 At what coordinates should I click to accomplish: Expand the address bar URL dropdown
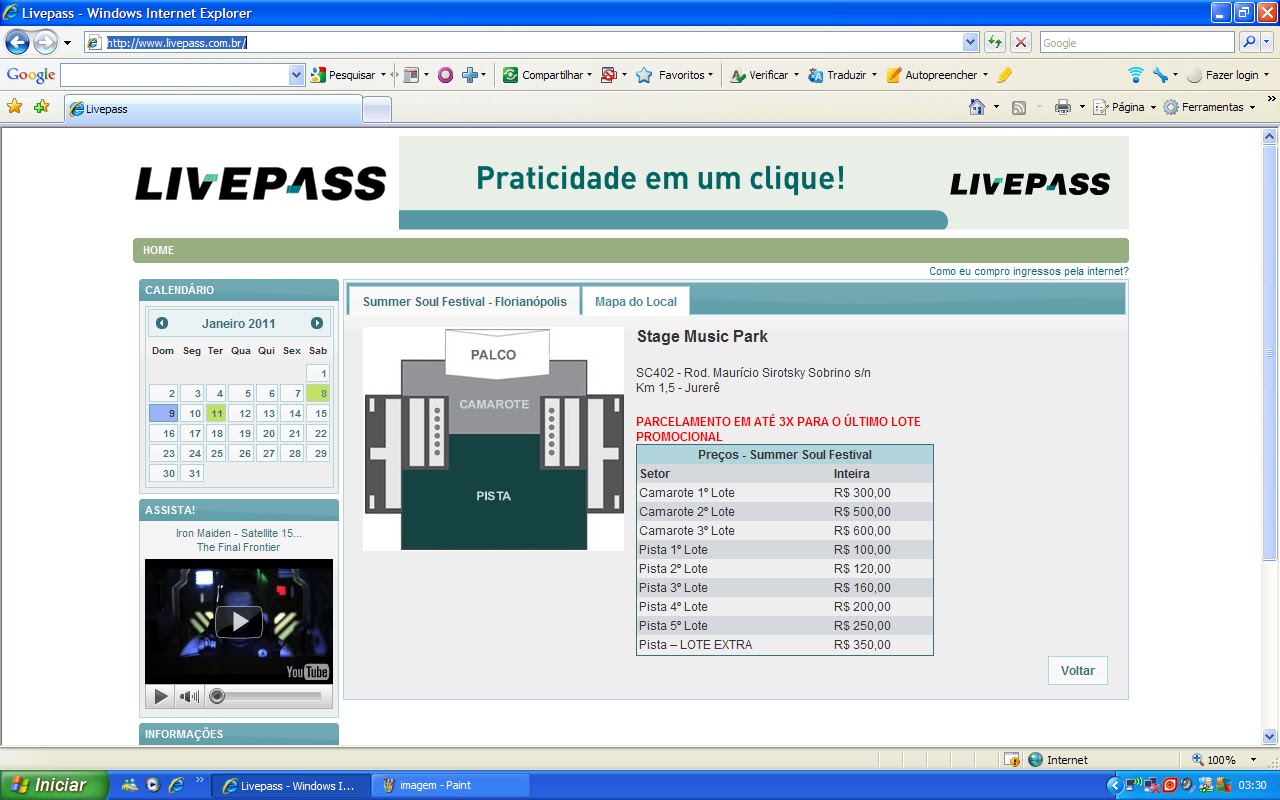[x=970, y=42]
